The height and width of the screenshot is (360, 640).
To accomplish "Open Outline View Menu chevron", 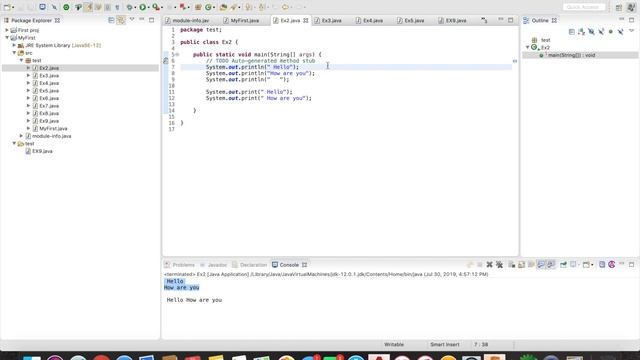I will tap(631, 31).
